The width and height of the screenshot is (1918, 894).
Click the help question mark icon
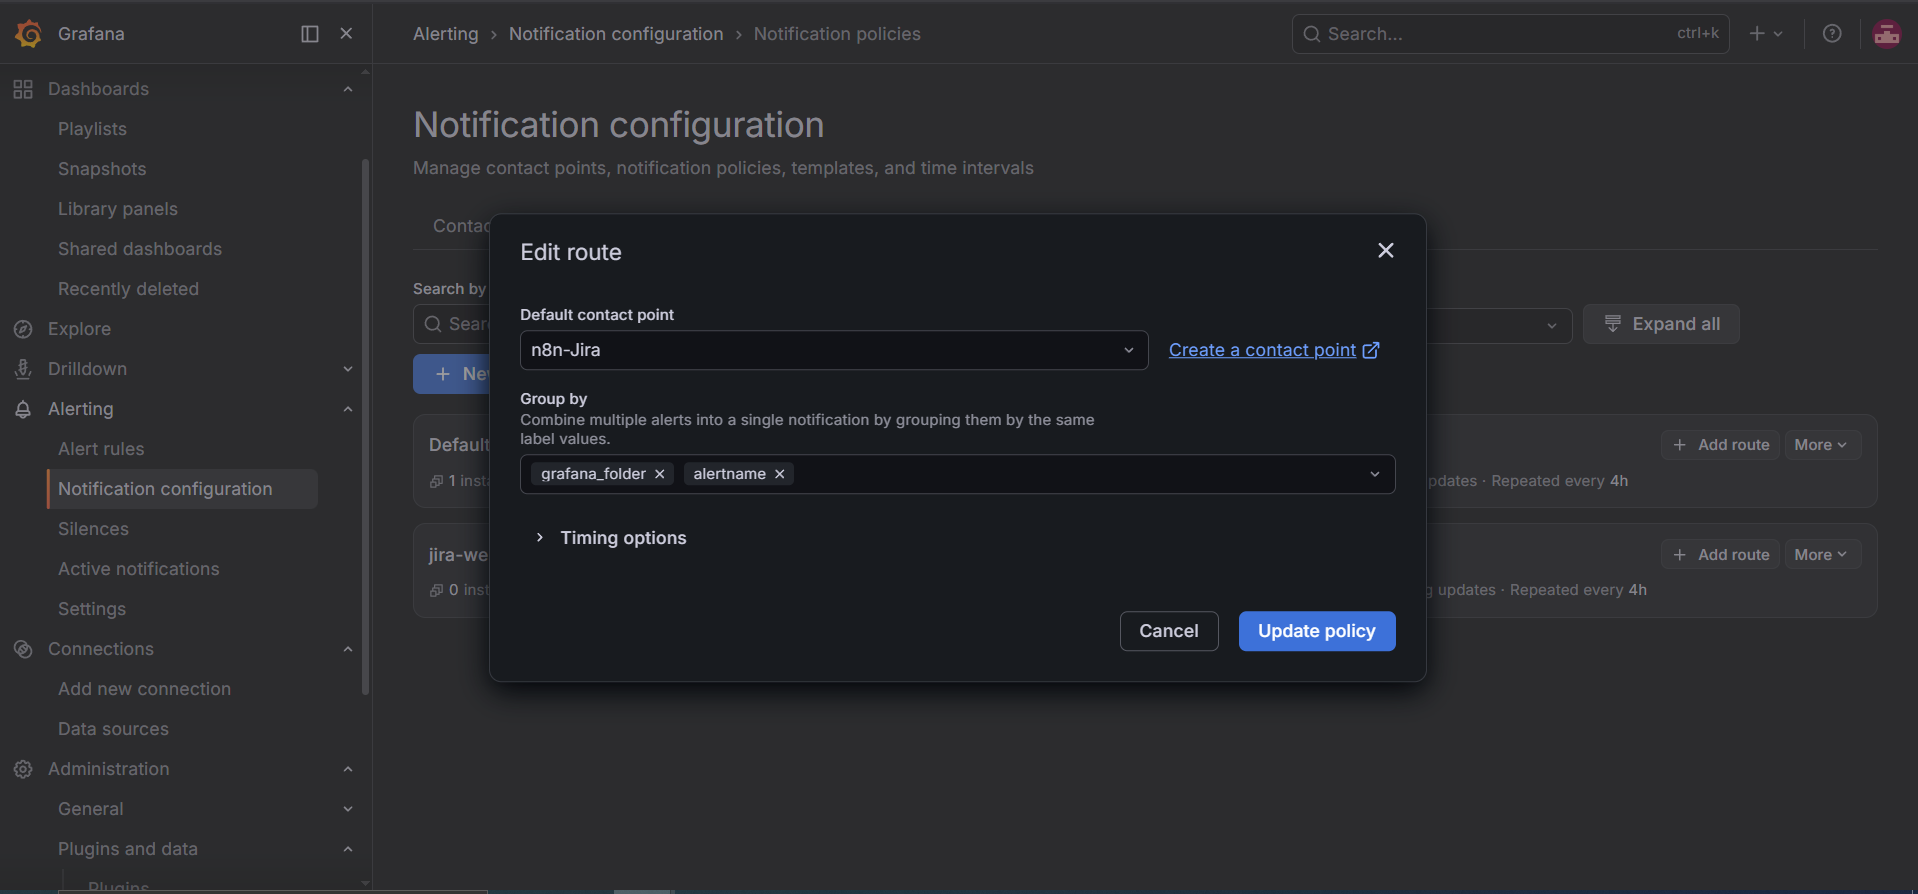click(1832, 34)
